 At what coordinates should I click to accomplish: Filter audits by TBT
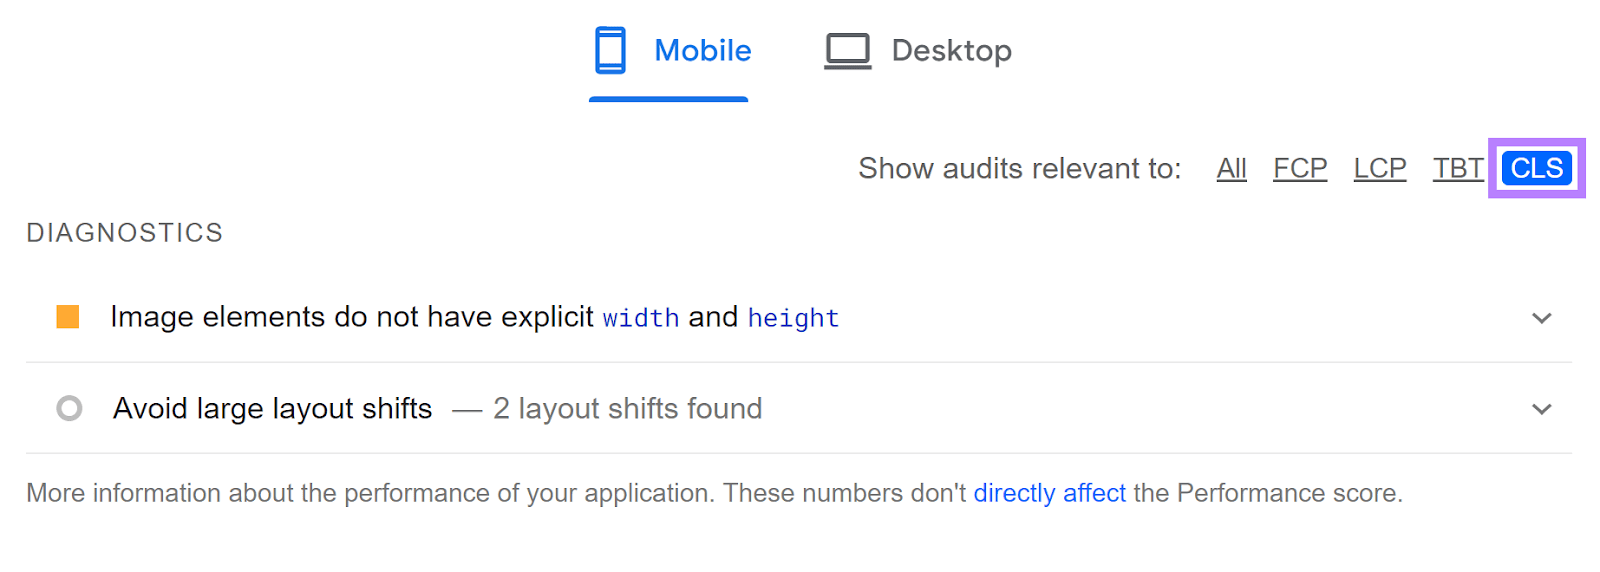[x=1457, y=168]
